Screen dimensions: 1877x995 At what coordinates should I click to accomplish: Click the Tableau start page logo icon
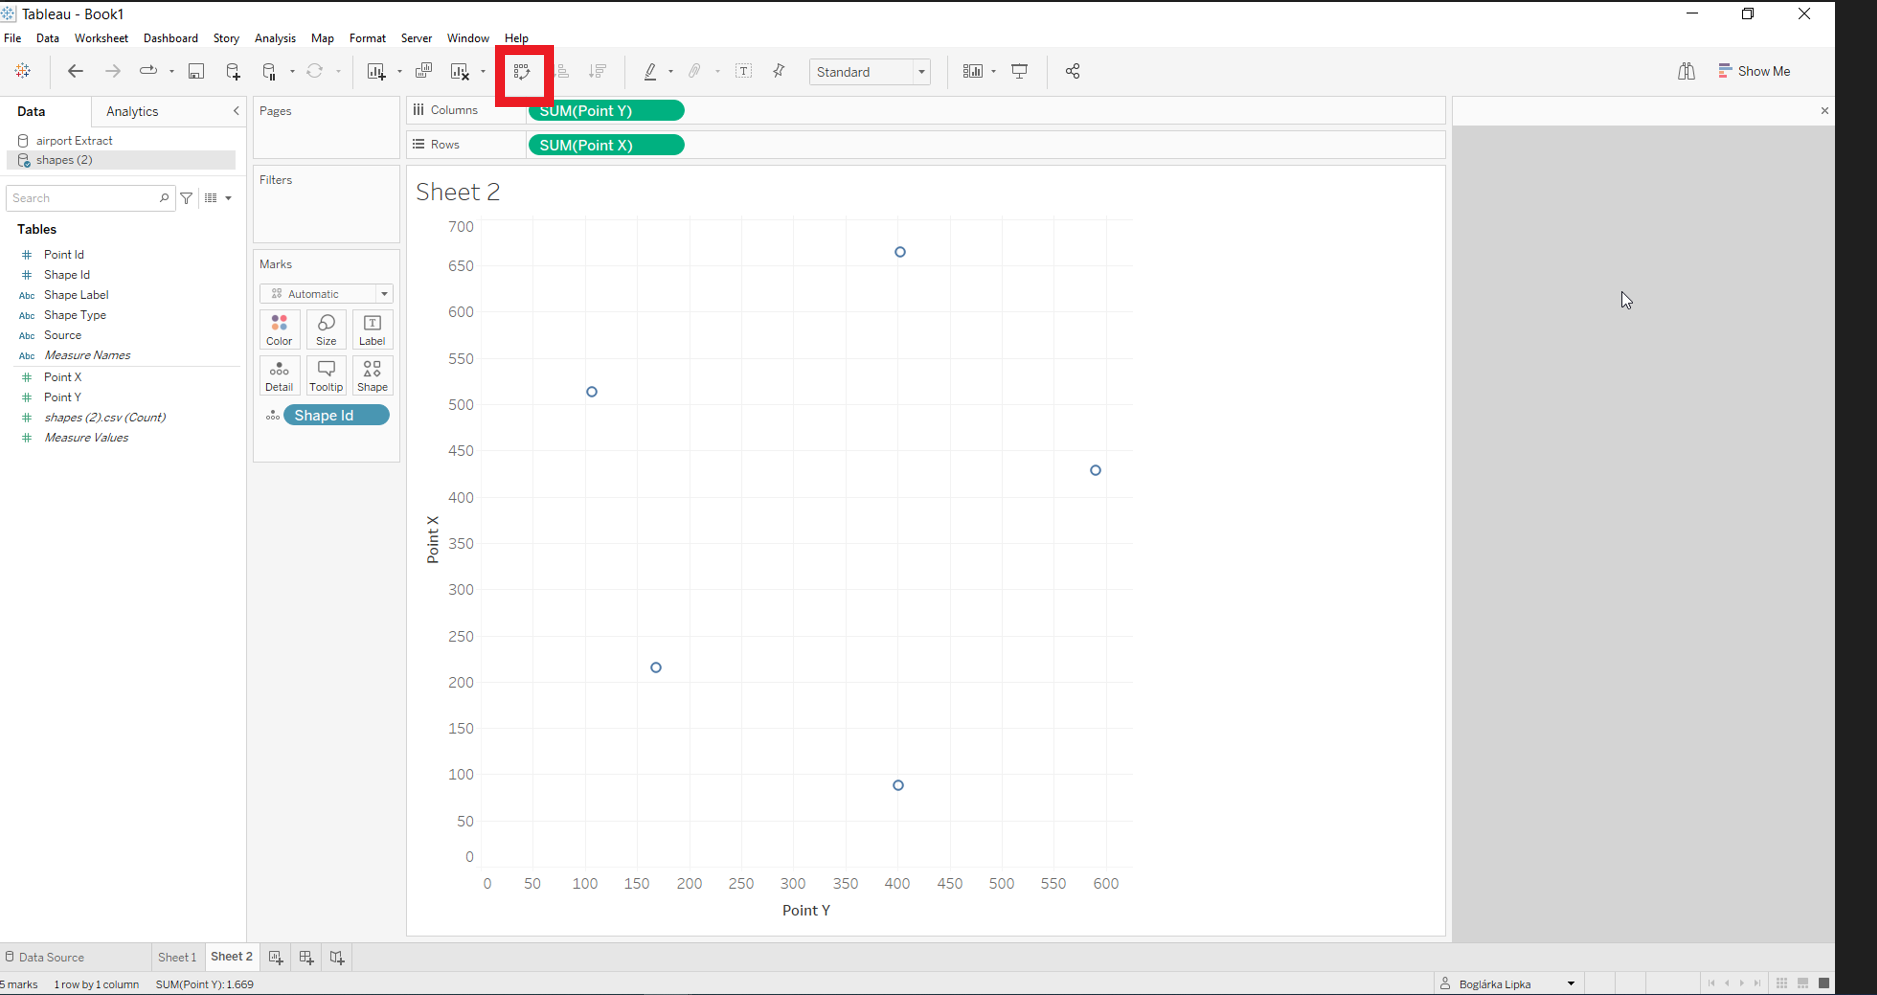22,71
